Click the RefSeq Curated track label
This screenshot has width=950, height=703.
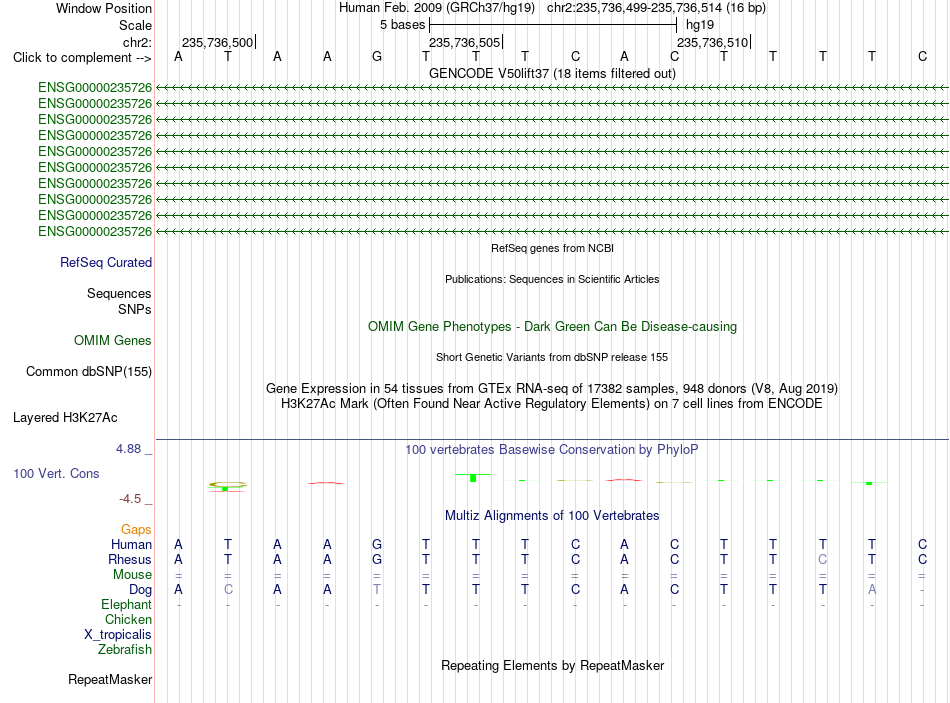pos(106,262)
